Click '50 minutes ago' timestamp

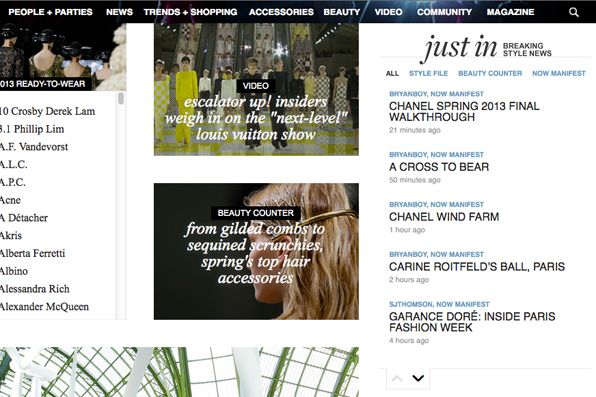tap(415, 180)
